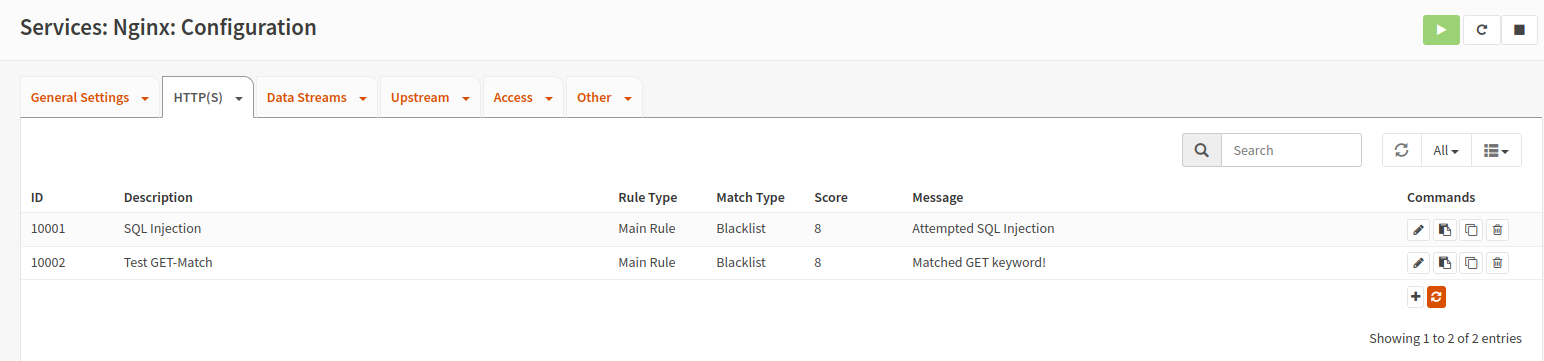Click the 'SQL Injection' description cell
The width and height of the screenshot is (1544, 361).
[x=162, y=229]
